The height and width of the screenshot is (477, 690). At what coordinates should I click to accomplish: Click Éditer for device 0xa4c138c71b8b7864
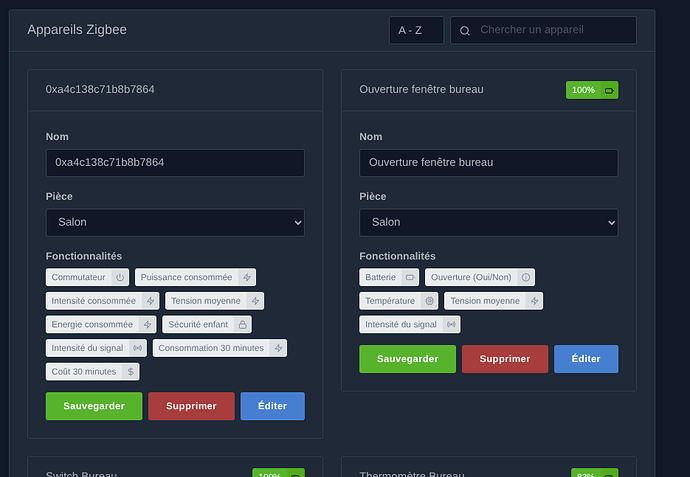coord(272,406)
